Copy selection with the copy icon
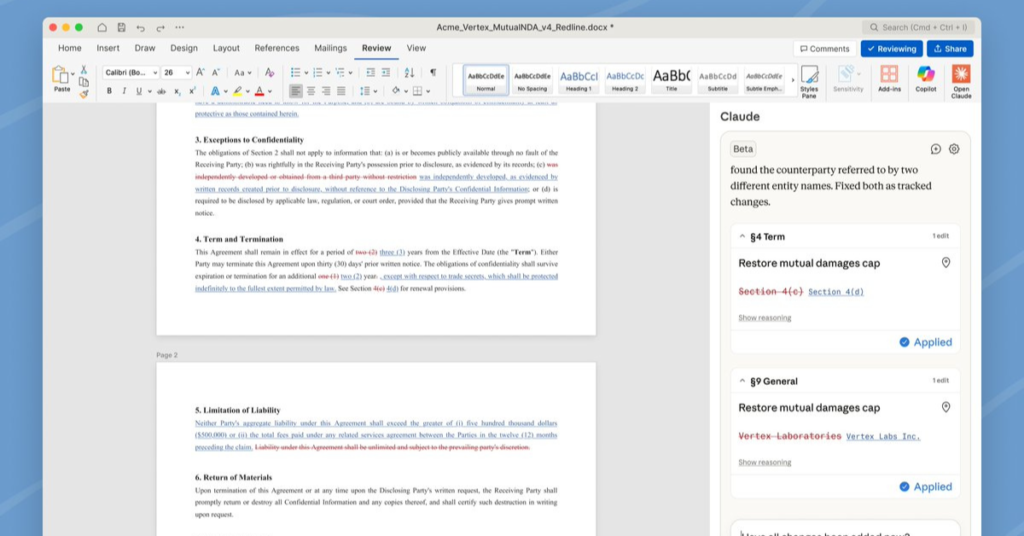1024x536 pixels. (x=84, y=82)
